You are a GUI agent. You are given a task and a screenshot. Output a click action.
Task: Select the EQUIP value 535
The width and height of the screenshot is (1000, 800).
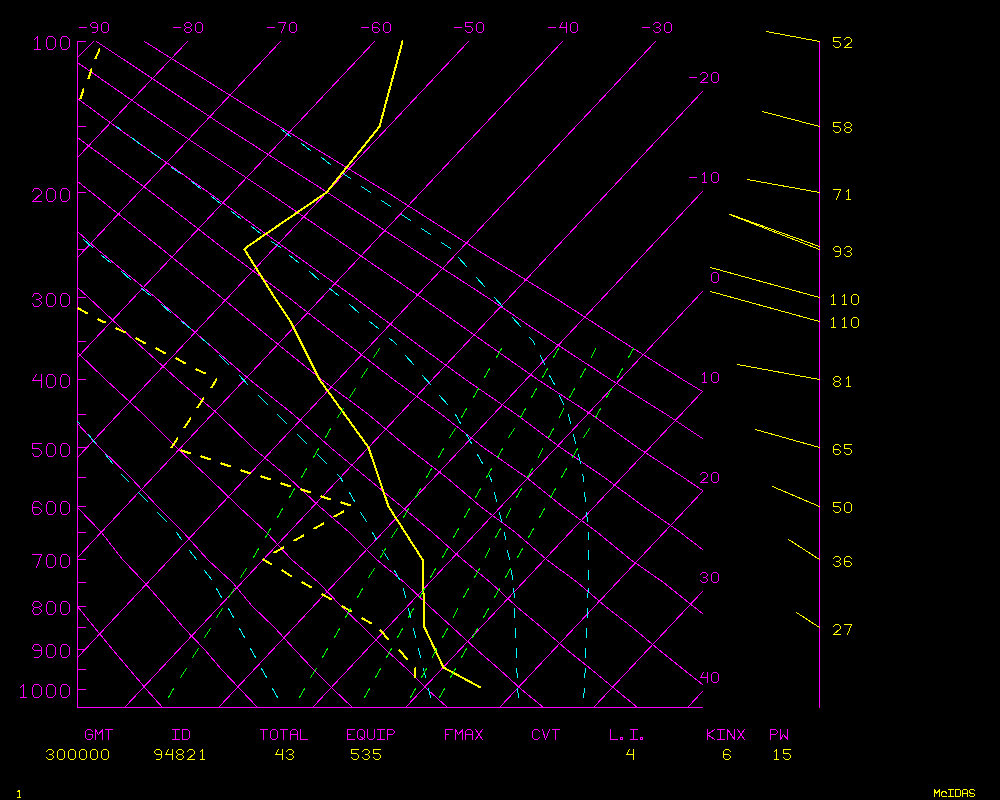click(x=366, y=755)
